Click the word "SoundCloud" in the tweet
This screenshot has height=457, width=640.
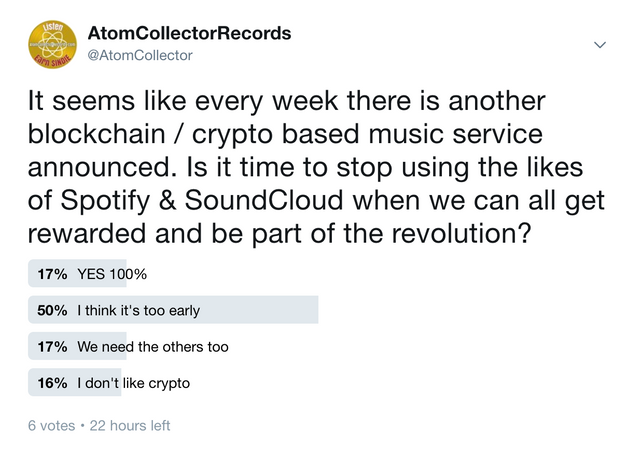[264, 200]
